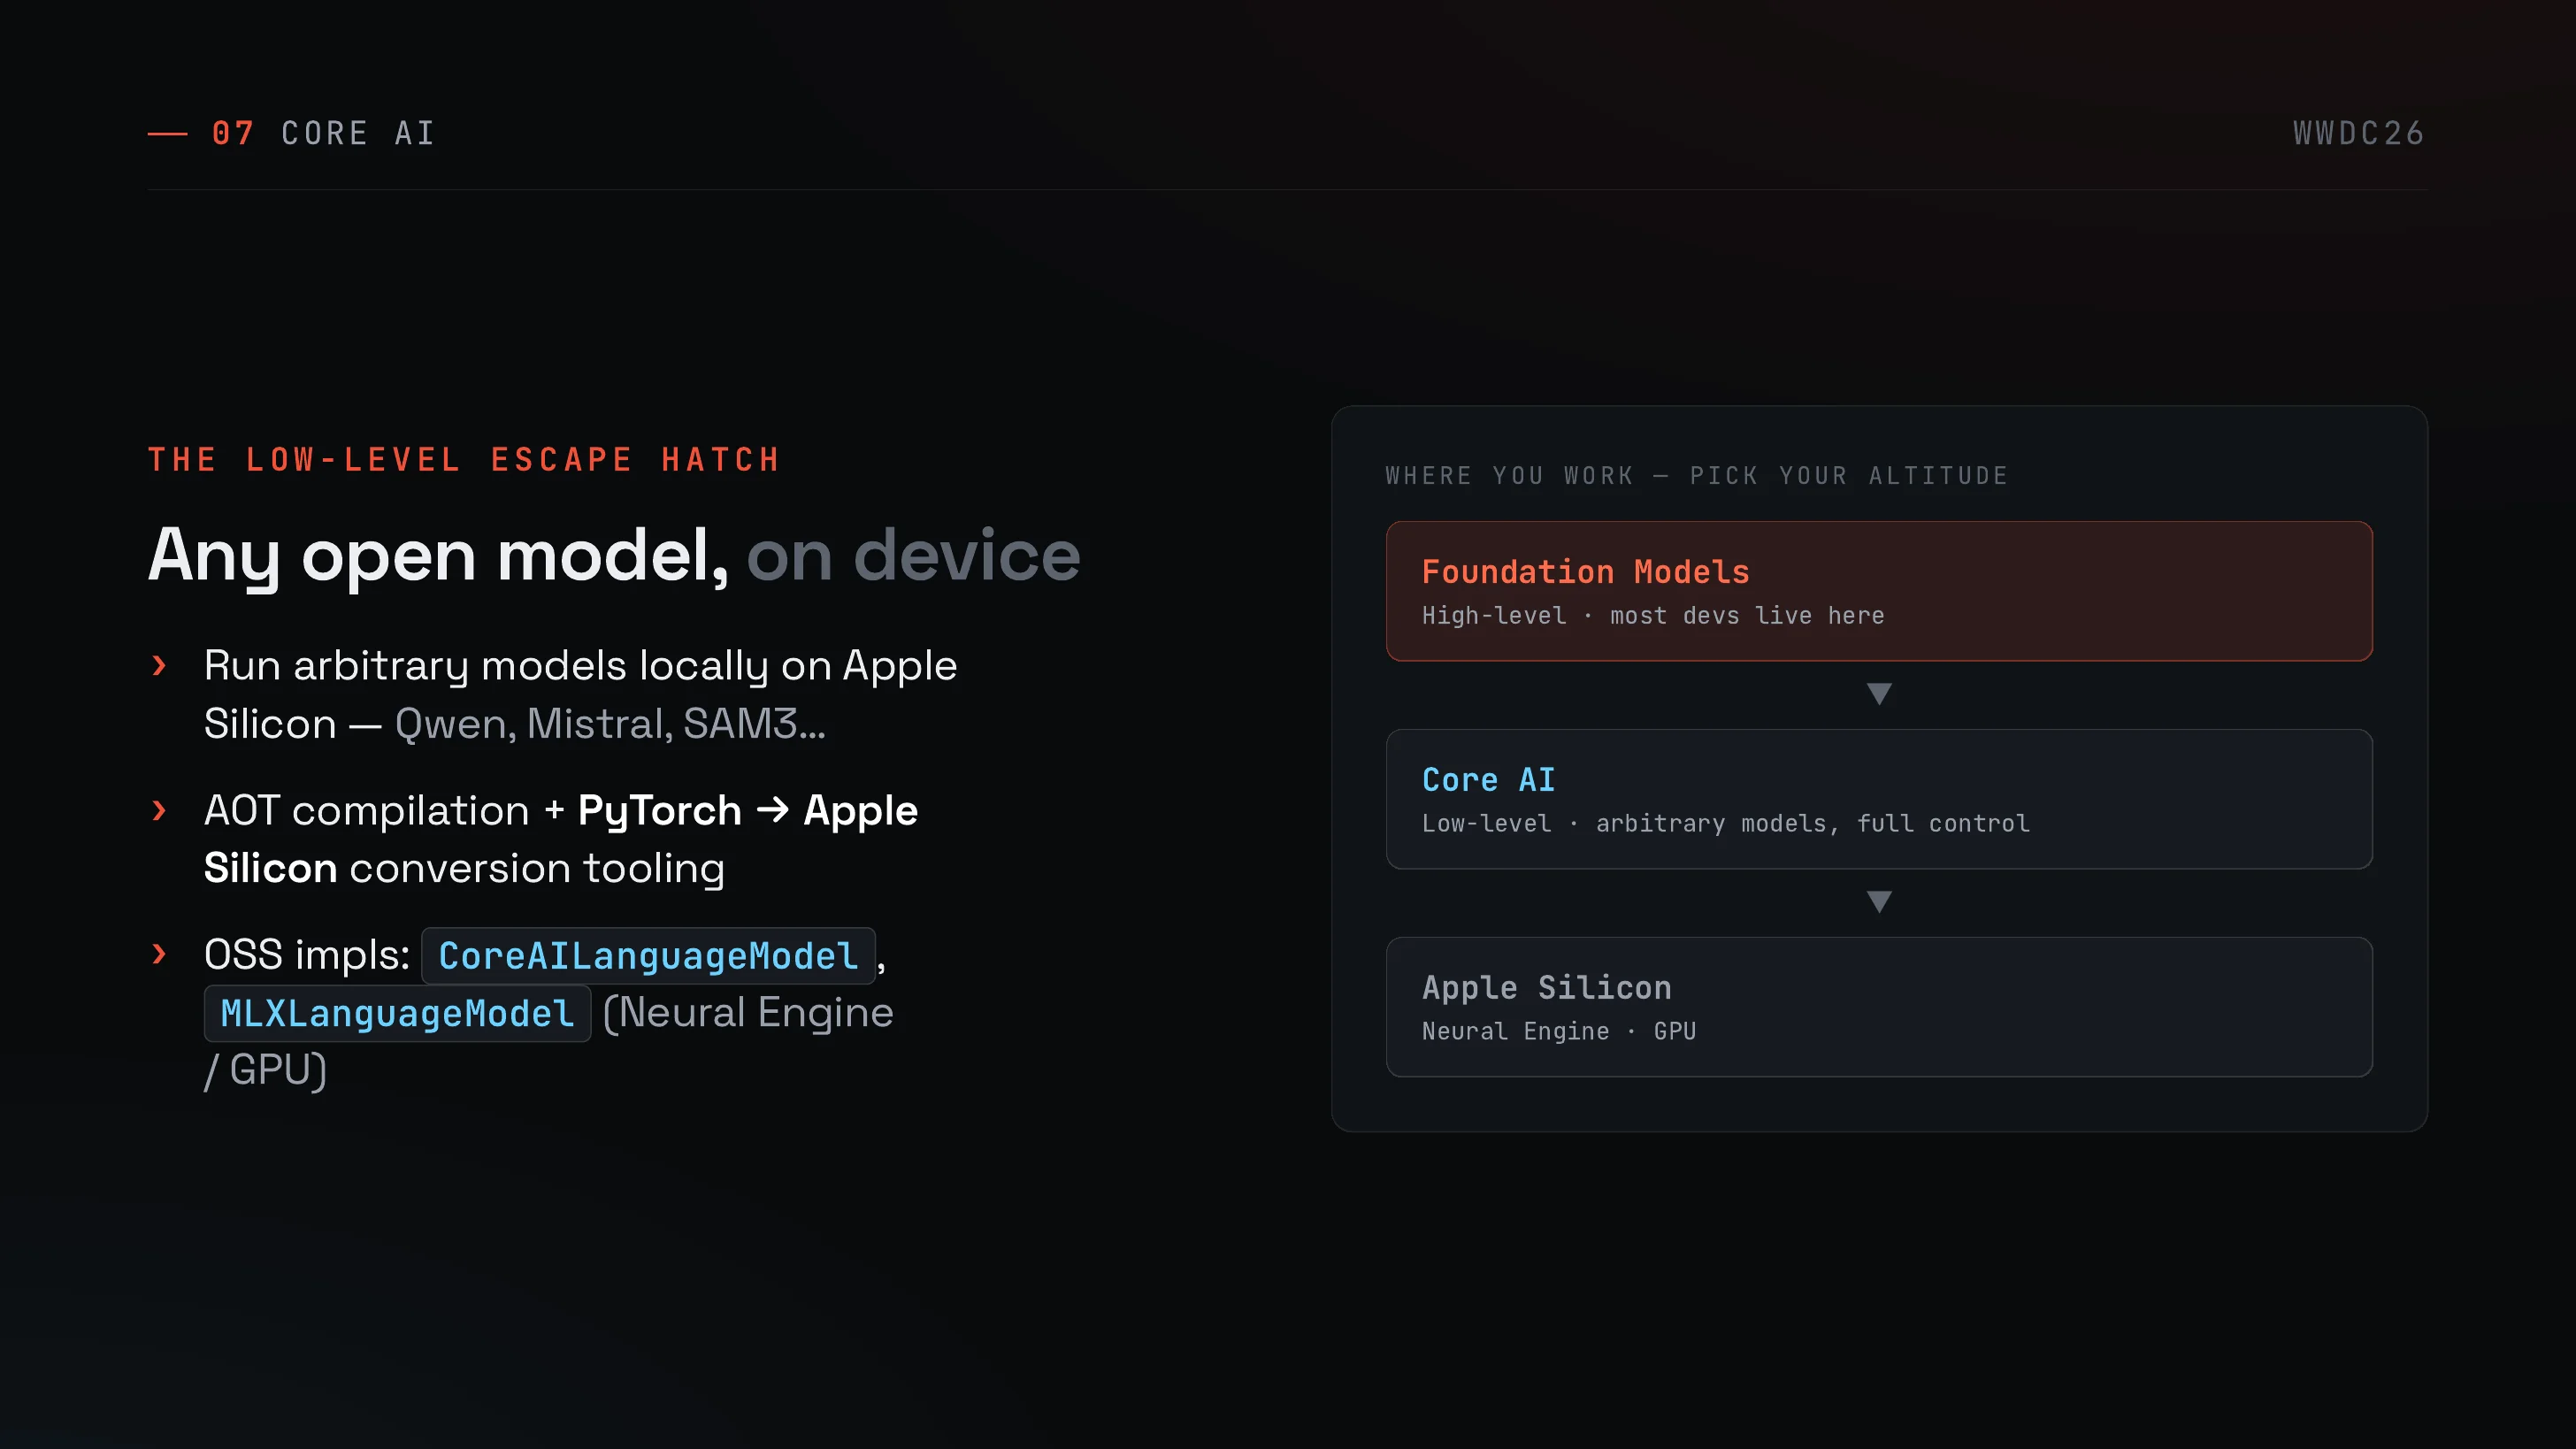Click chevron bullet beside 'OSS impls'
This screenshot has height=1449, width=2576.
(159, 954)
